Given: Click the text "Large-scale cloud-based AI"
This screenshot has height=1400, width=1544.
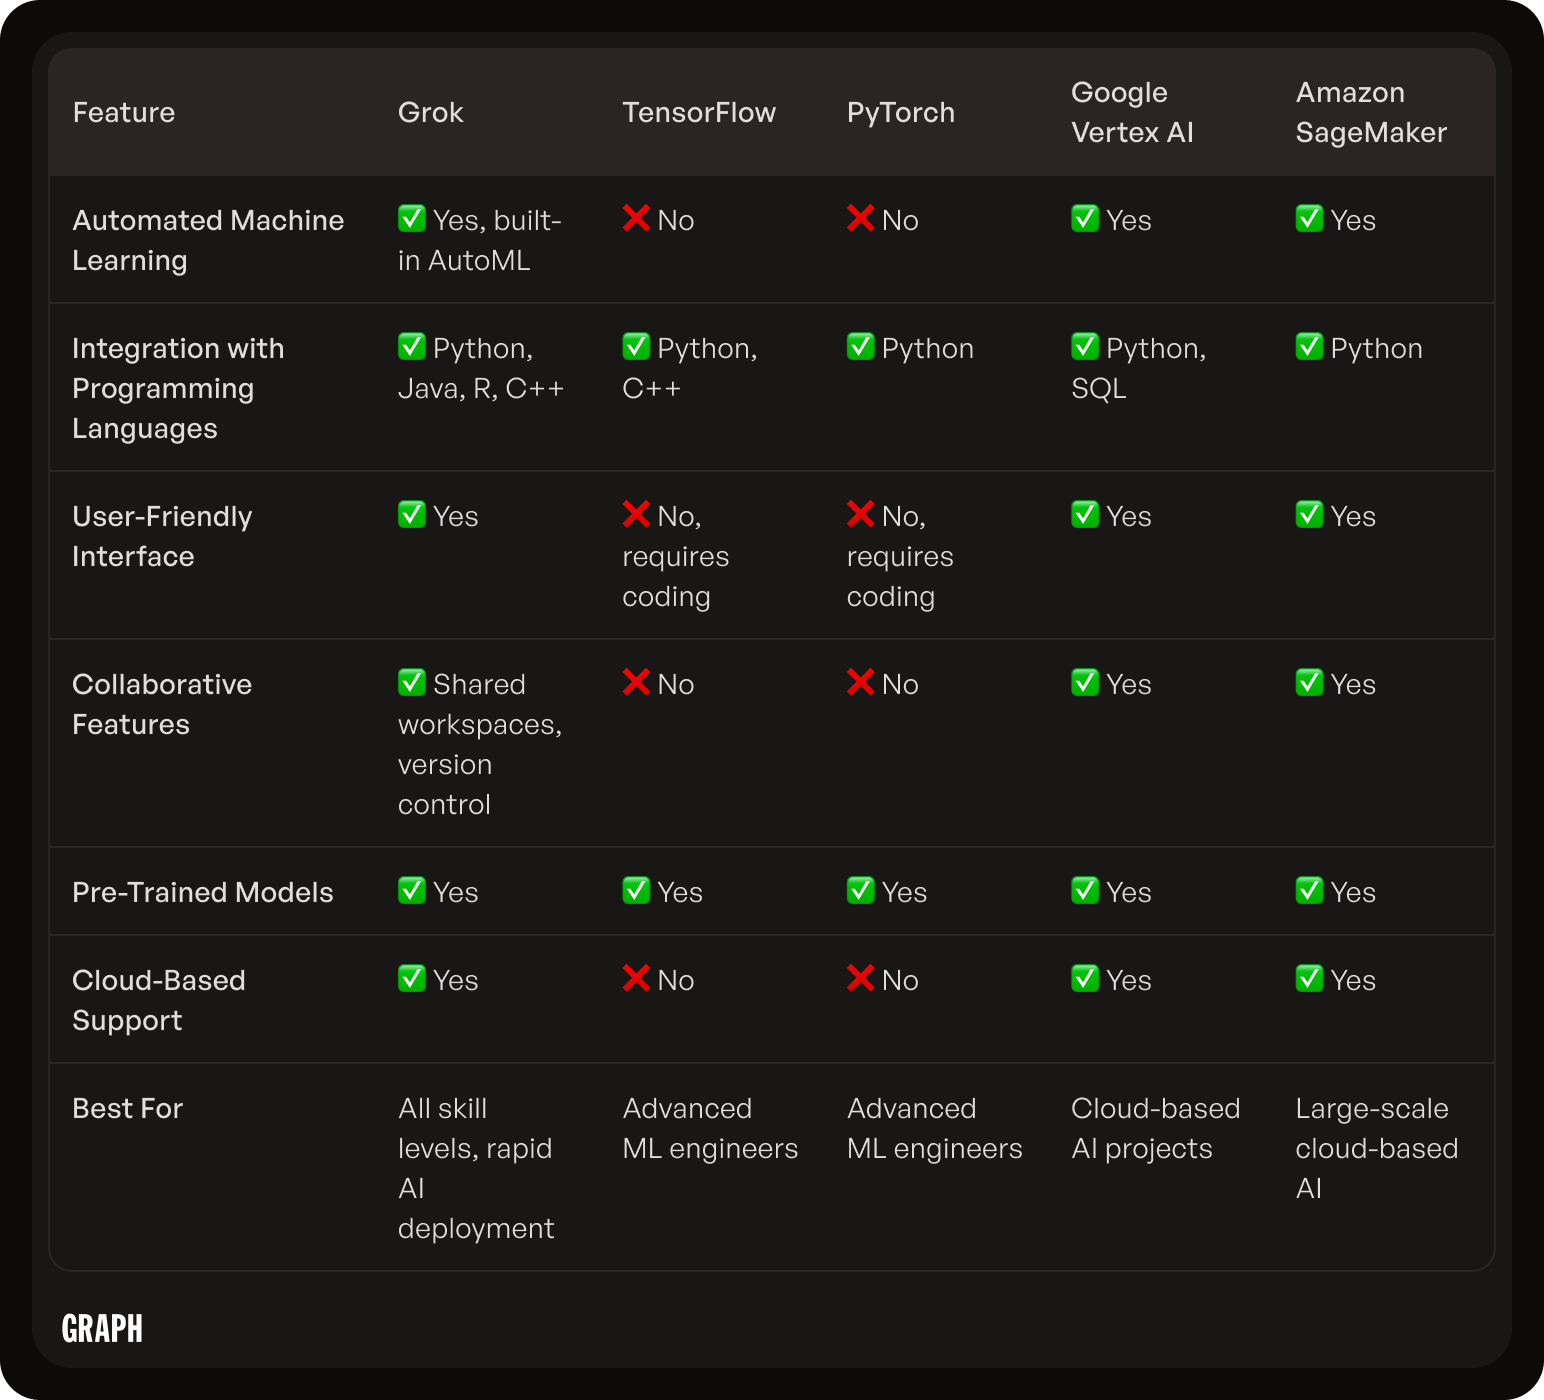Looking at the screenshot, I should click(x=1377, y=1148).
